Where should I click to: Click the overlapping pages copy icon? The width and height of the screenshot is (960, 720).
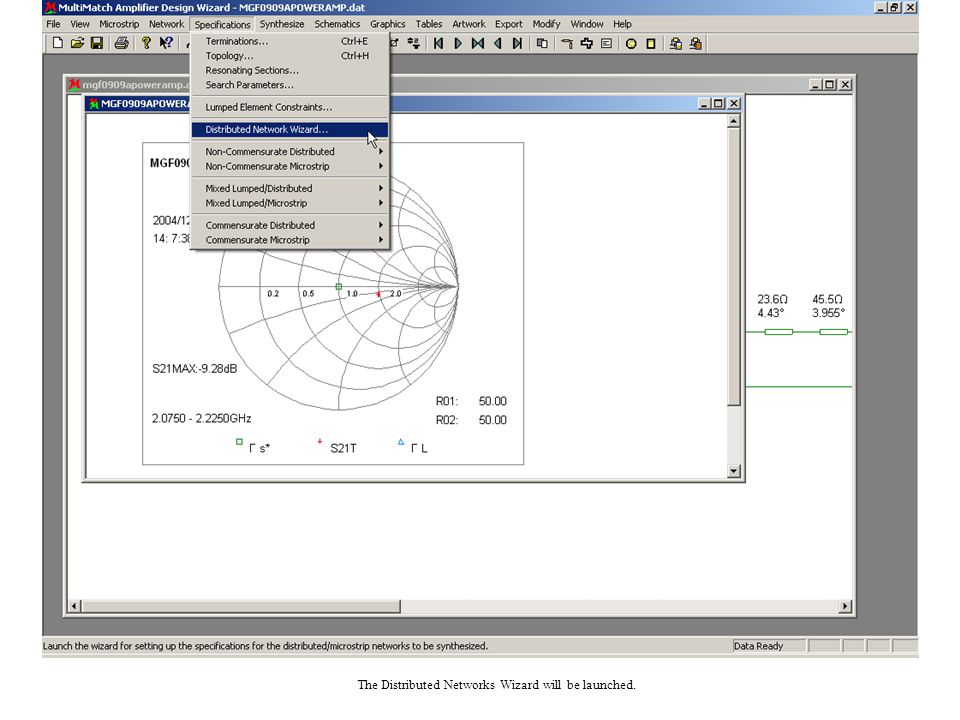542,43
